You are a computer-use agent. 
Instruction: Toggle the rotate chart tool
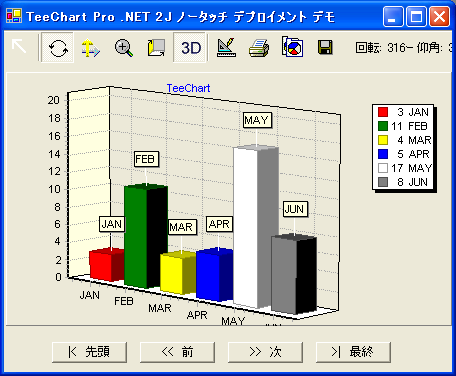tap(57, 47)
